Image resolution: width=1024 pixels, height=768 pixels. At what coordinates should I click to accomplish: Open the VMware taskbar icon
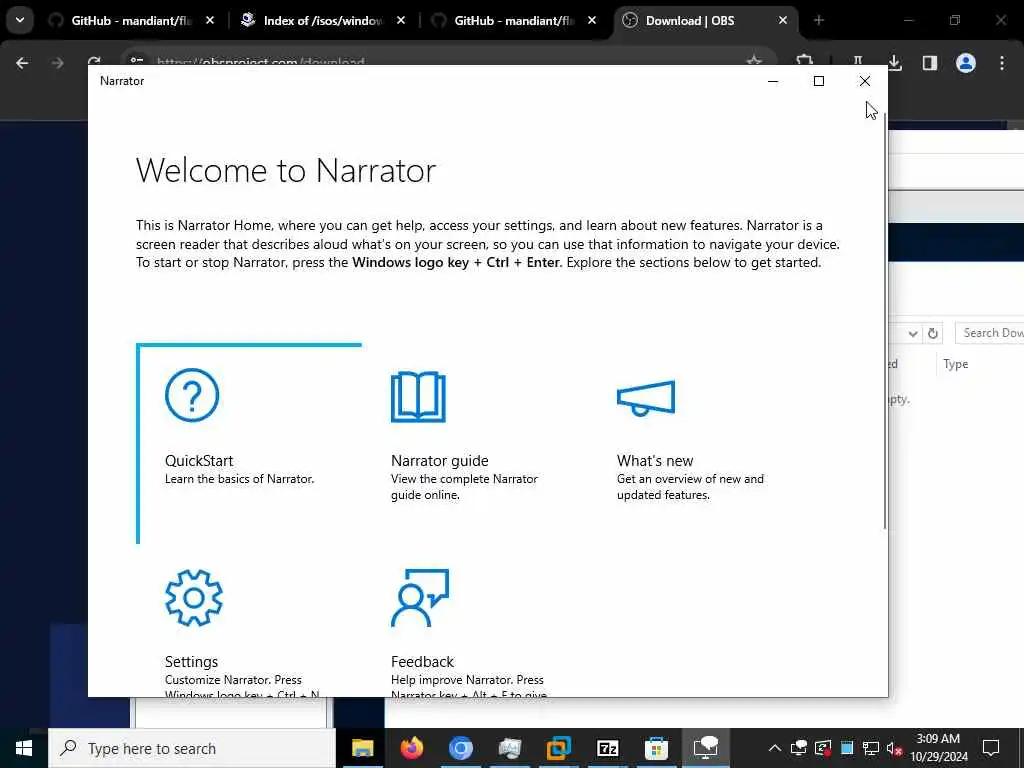pyautogui.click(x=558, y=748)
